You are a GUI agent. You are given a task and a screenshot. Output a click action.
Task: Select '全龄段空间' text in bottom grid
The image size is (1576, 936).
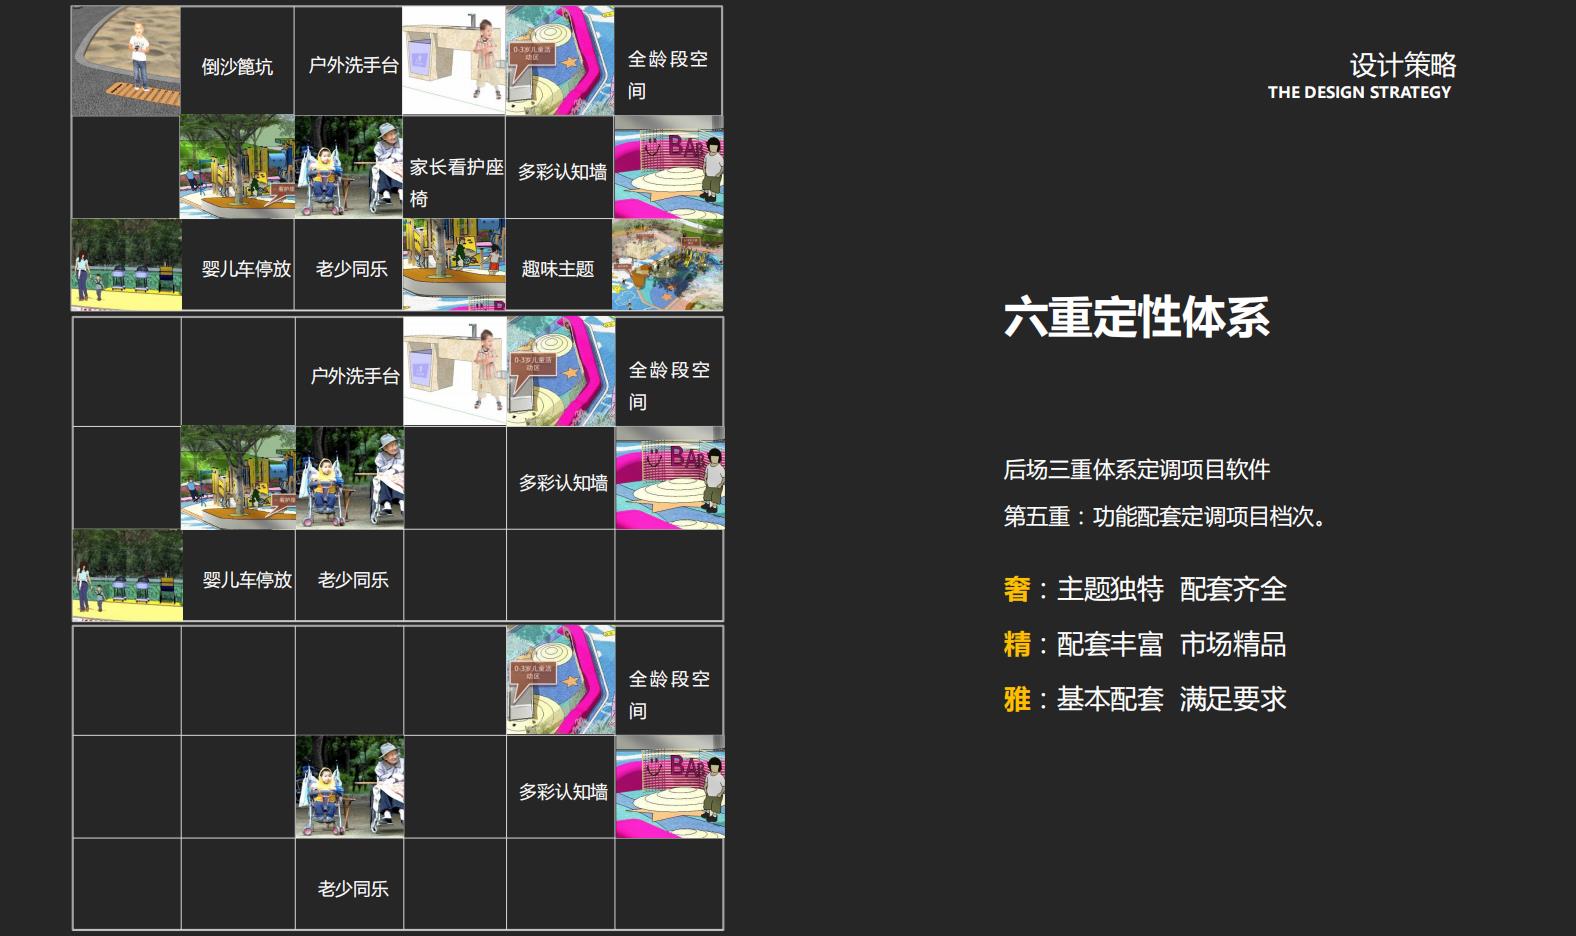(x=669, y=695)
